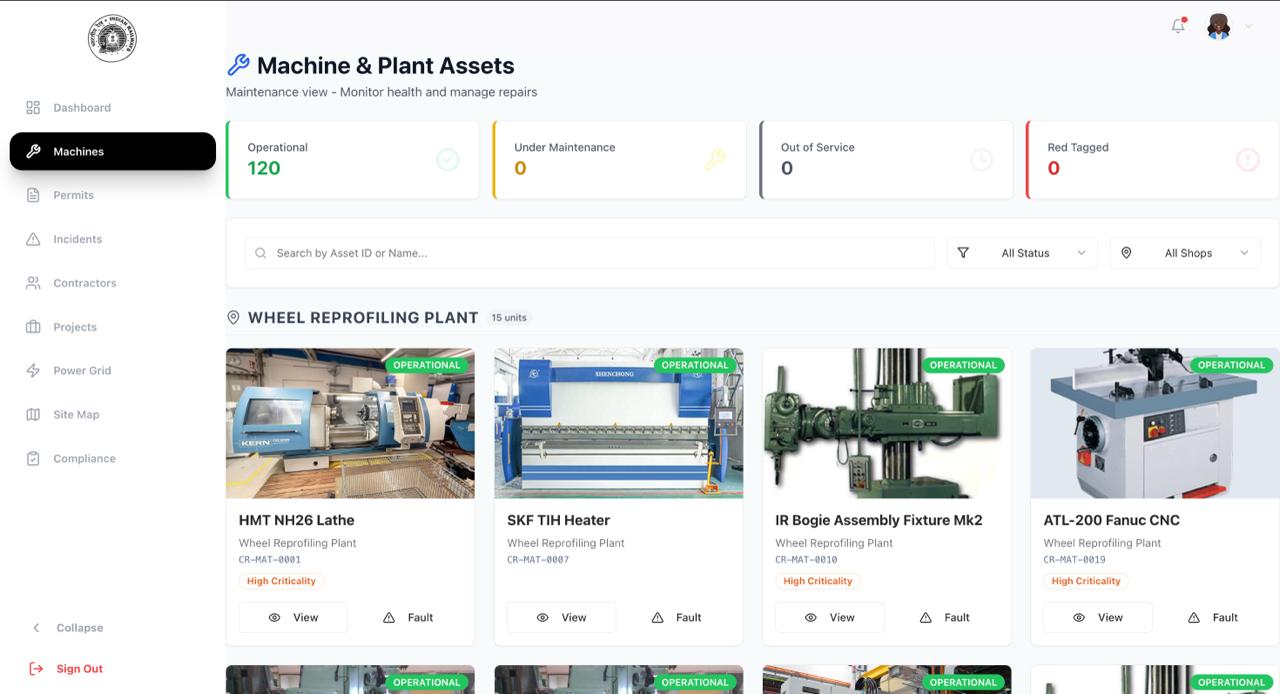Report Fault on IR Bogie Fixture

[x=944, y=617]
